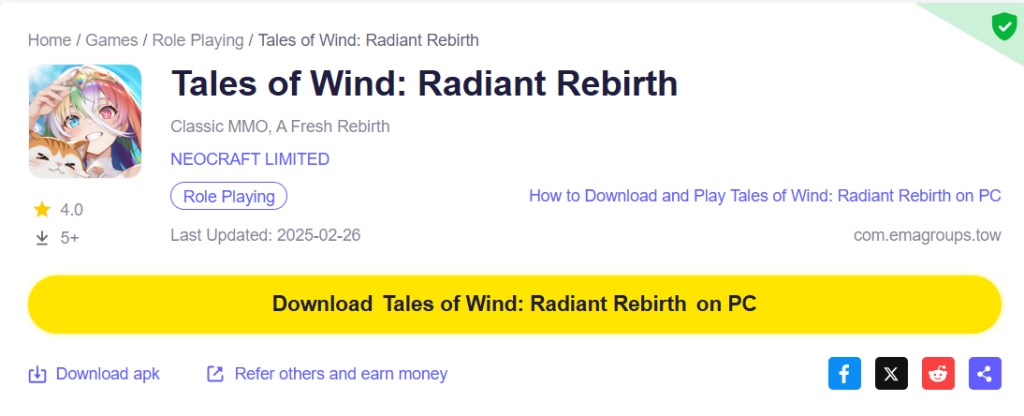The height and width of the screenshot is (416, 1024).
Task: Share on Reddit icon
Action: coord(938,374)
